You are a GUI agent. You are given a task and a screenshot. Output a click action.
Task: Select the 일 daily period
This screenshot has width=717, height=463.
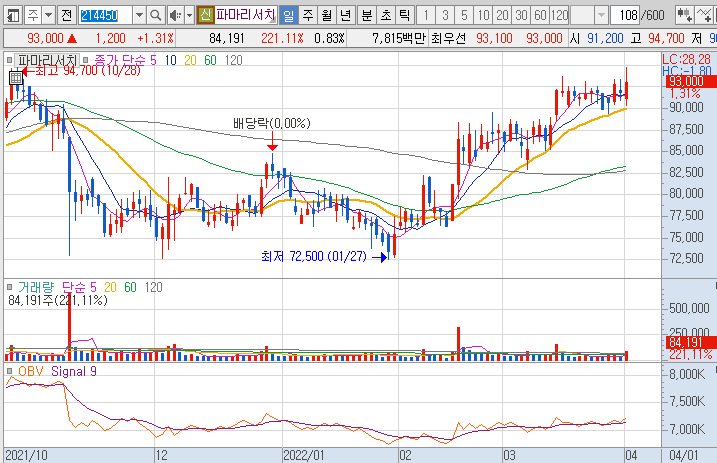pyautogui.click(x=289, y=16)
